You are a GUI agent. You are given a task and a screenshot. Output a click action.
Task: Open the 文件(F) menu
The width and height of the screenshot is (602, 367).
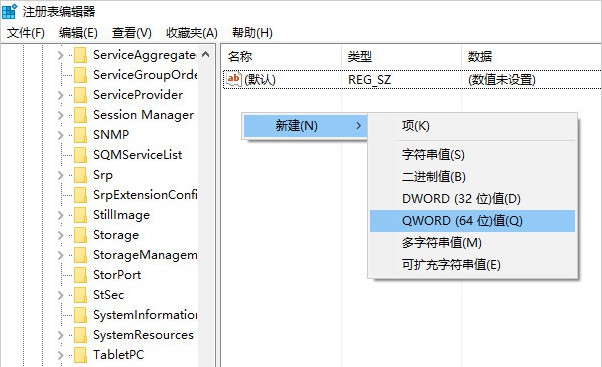click(26, 33)
